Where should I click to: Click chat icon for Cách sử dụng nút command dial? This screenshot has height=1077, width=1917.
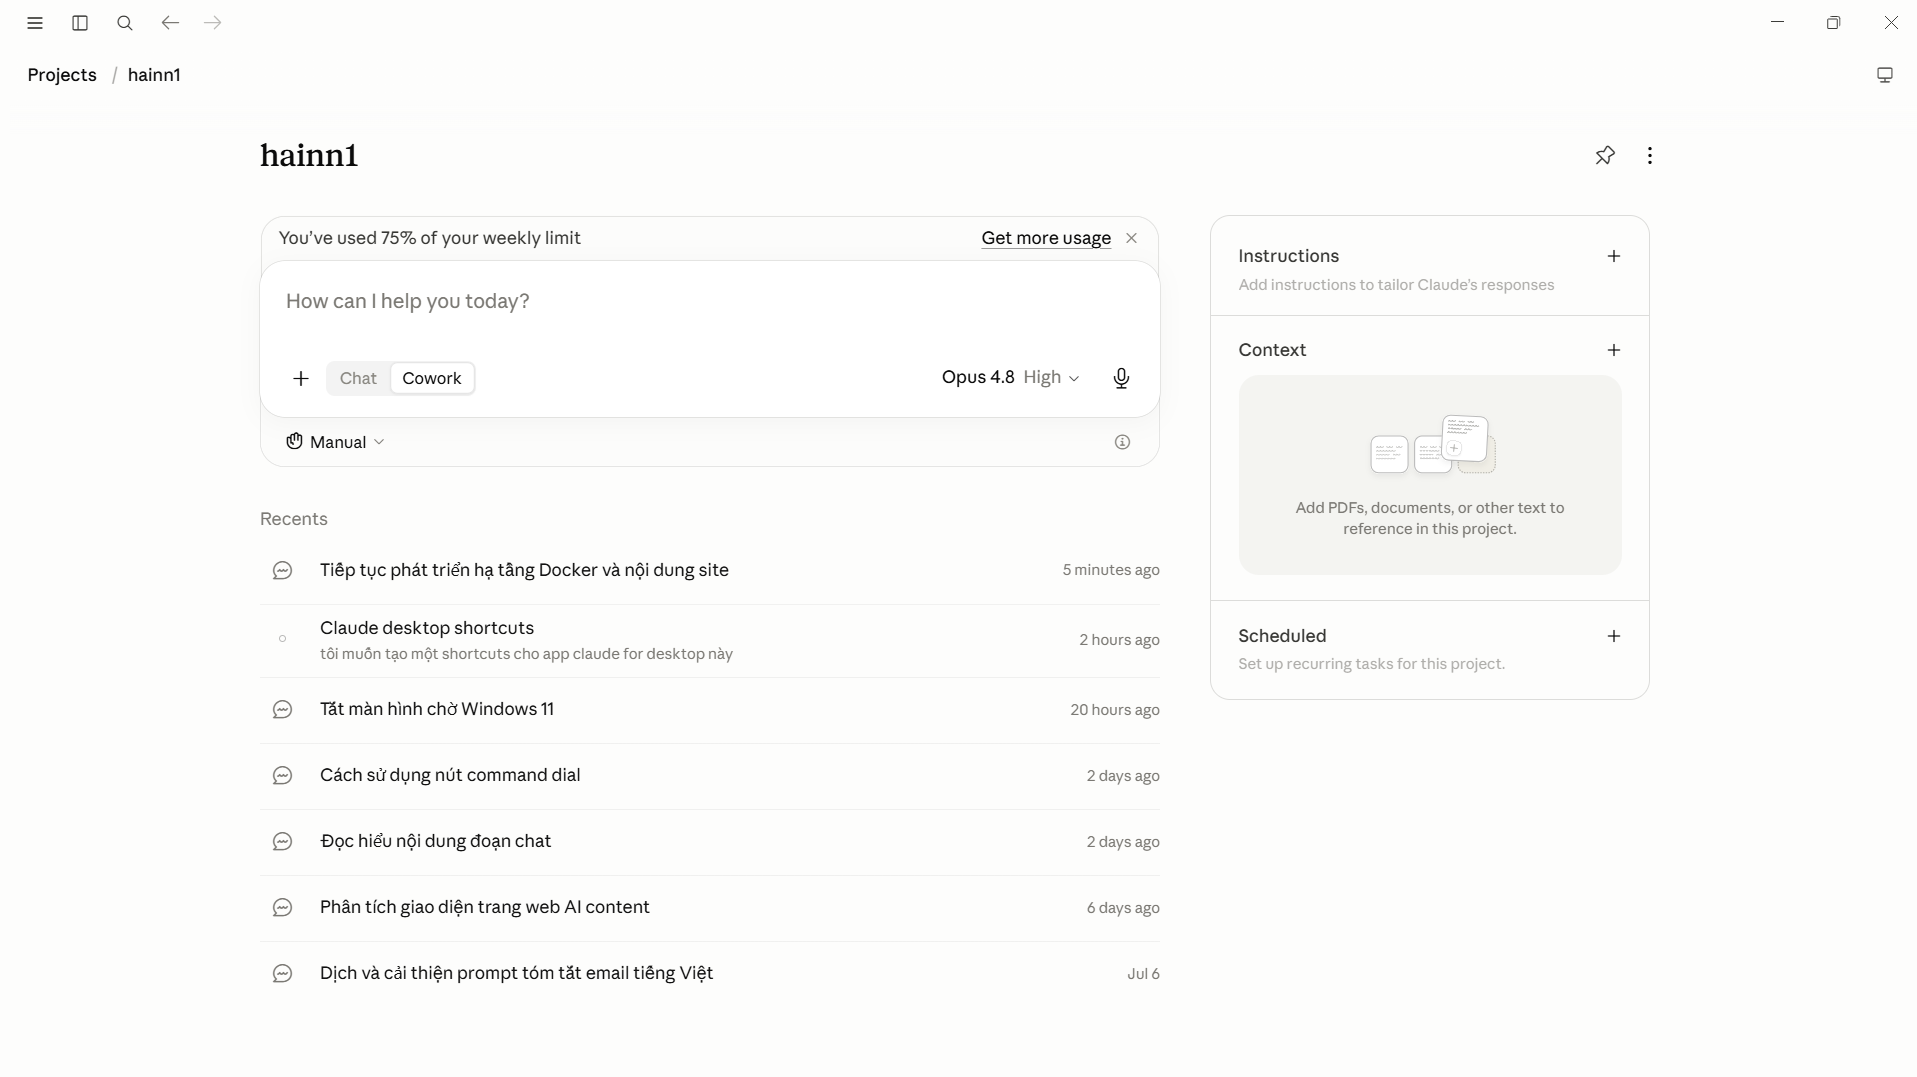(283, 776)
